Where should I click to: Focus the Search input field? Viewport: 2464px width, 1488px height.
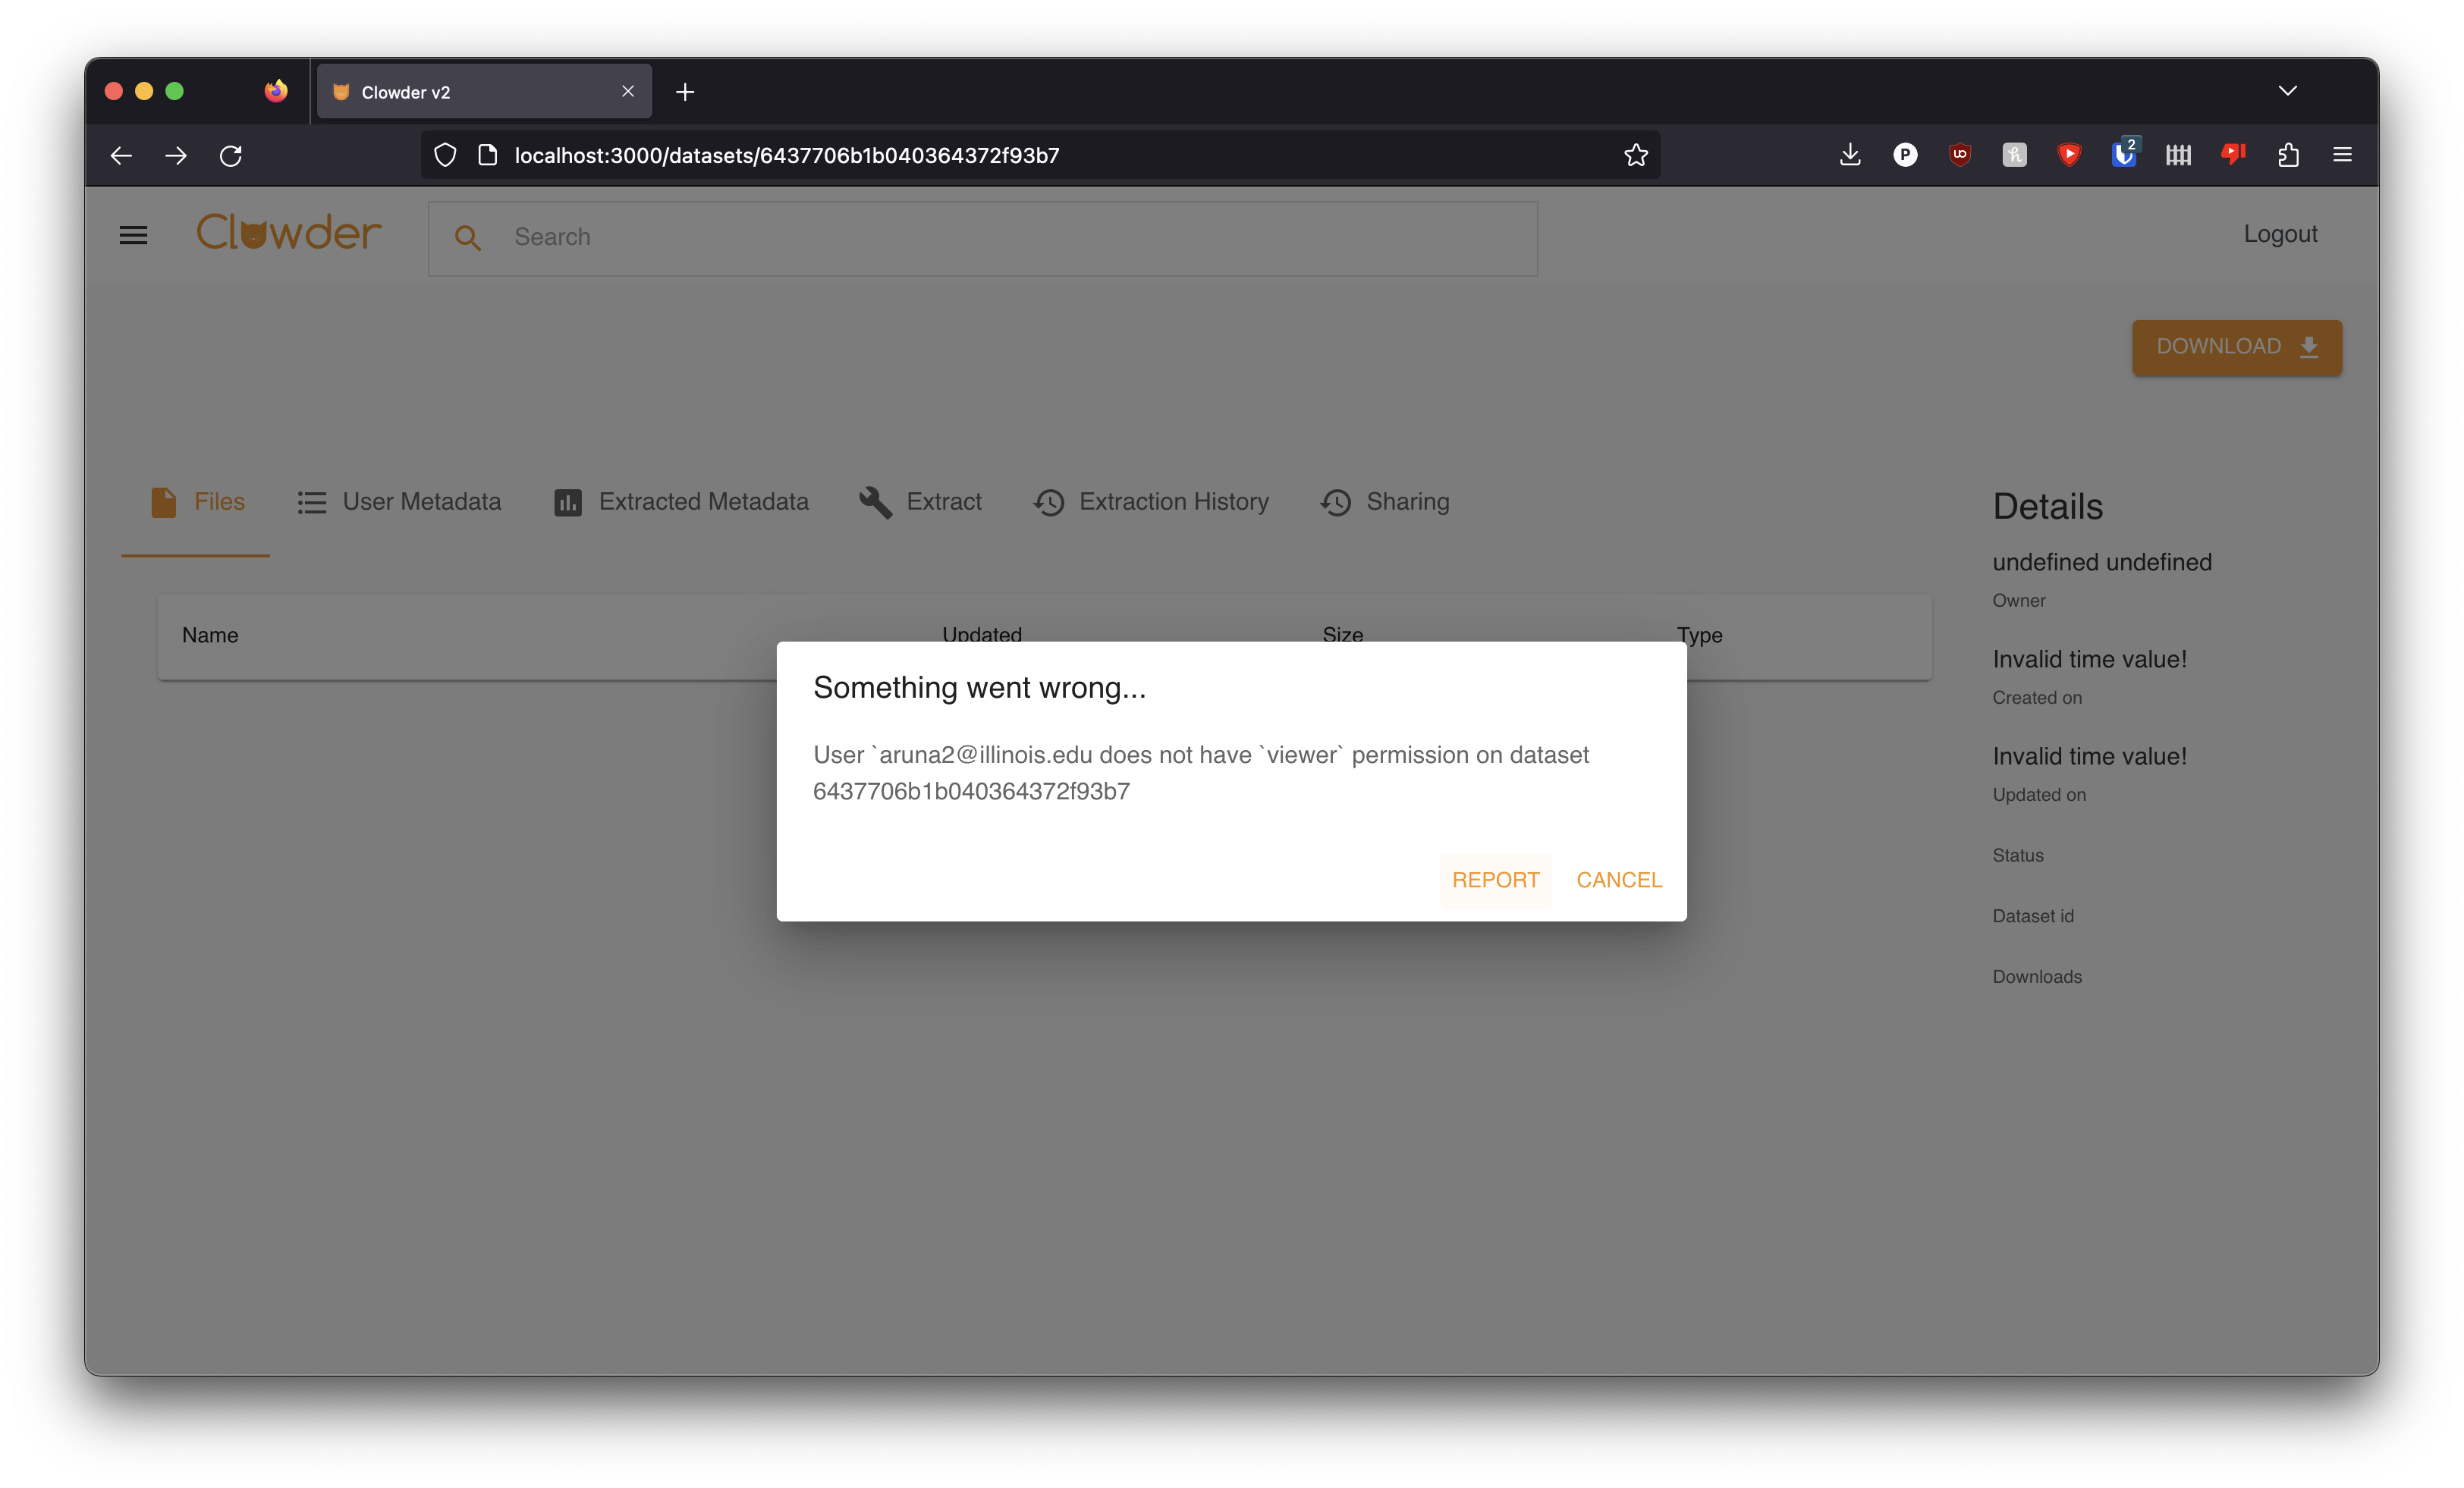(1000, 238)
